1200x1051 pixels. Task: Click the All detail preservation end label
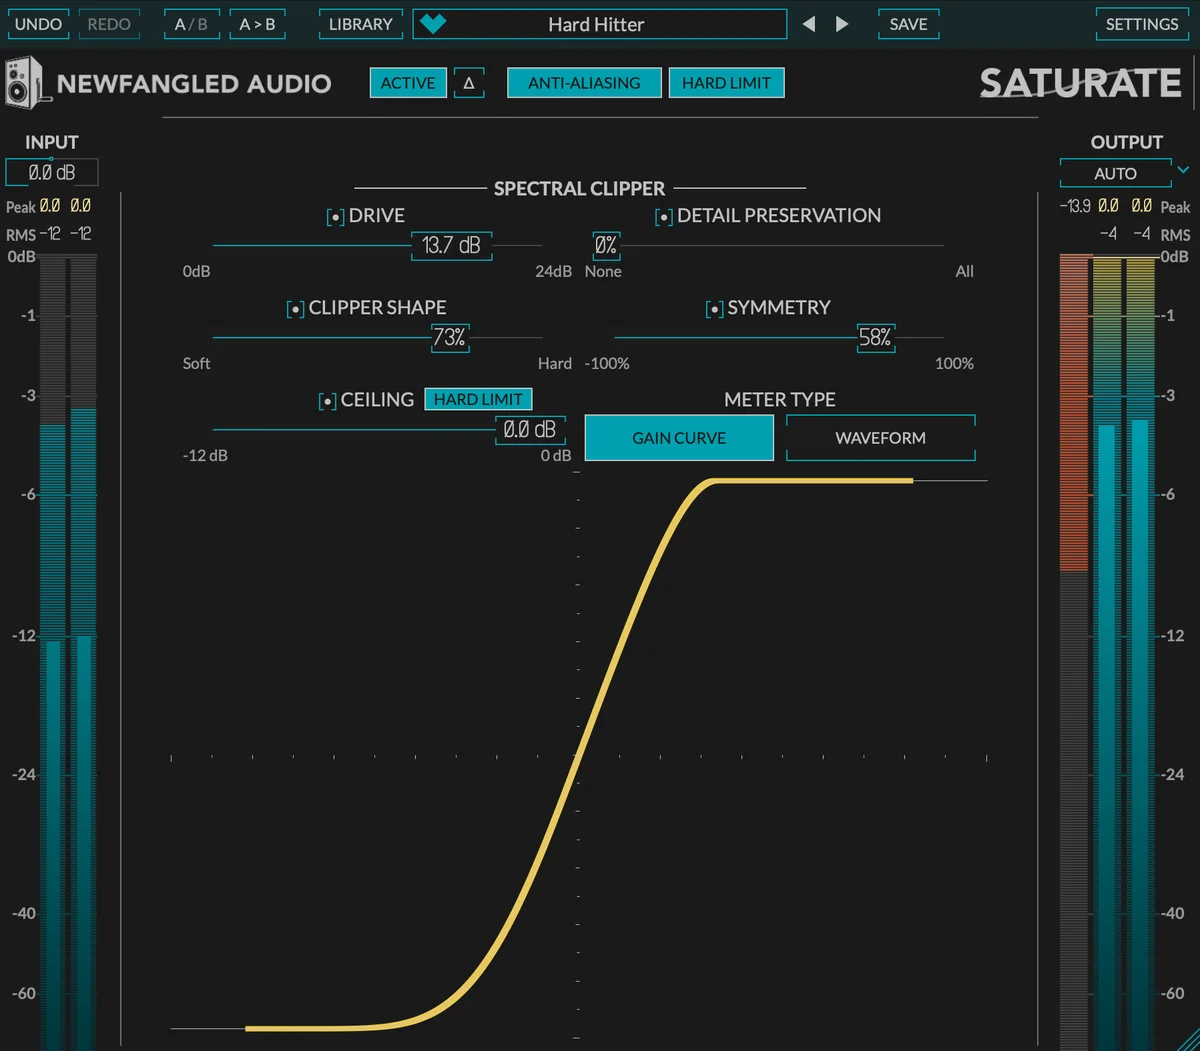(x=964, y=271)
